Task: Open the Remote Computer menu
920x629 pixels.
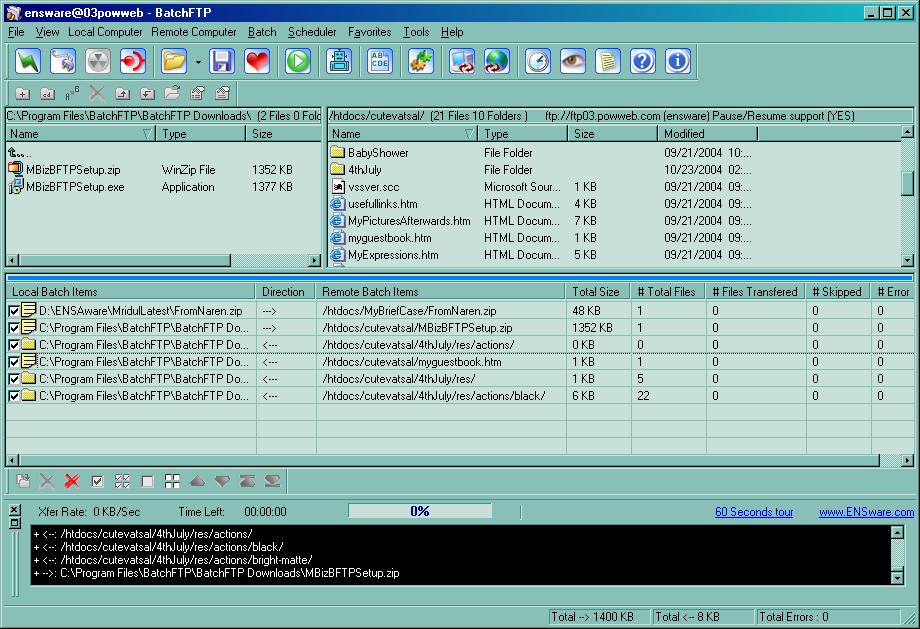Action: coord(194,32)
